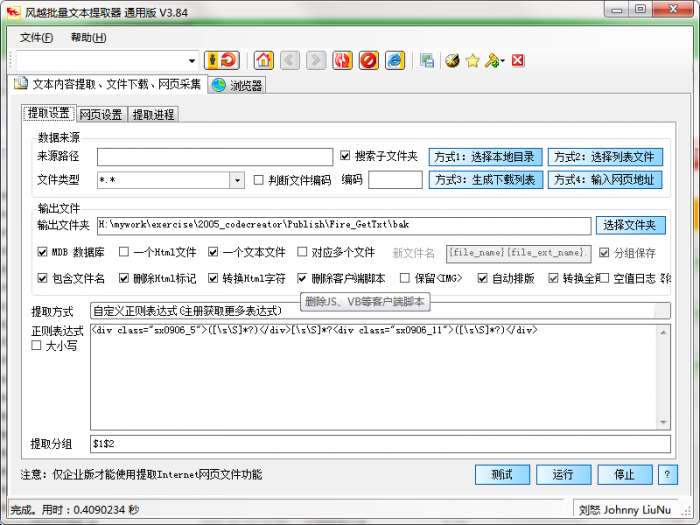This screenshot has width=700, height=525.
Task: Click the 来源路径 input field
Action: click(215, 157)
